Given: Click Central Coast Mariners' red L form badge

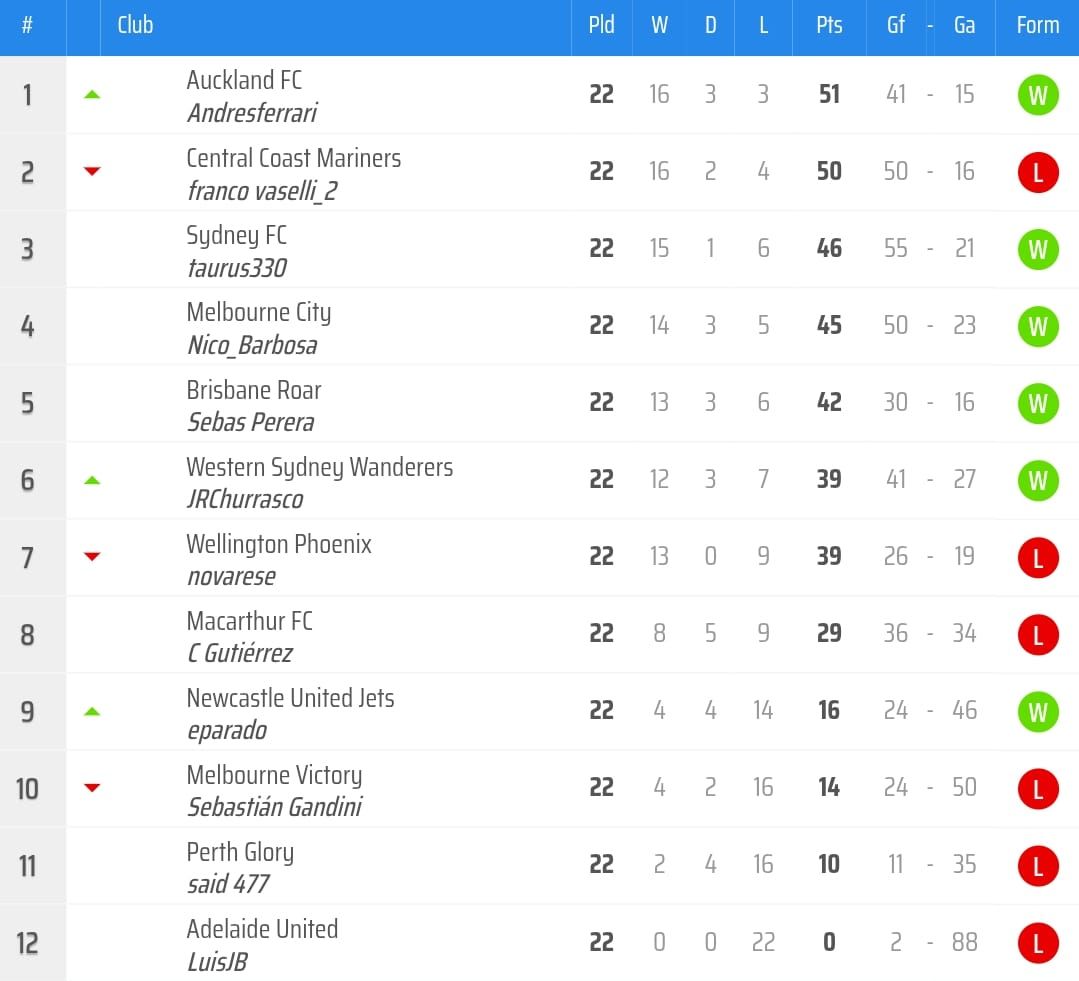Looking at the screenshot, I should pyautogui.click(x=1038, y=172).
